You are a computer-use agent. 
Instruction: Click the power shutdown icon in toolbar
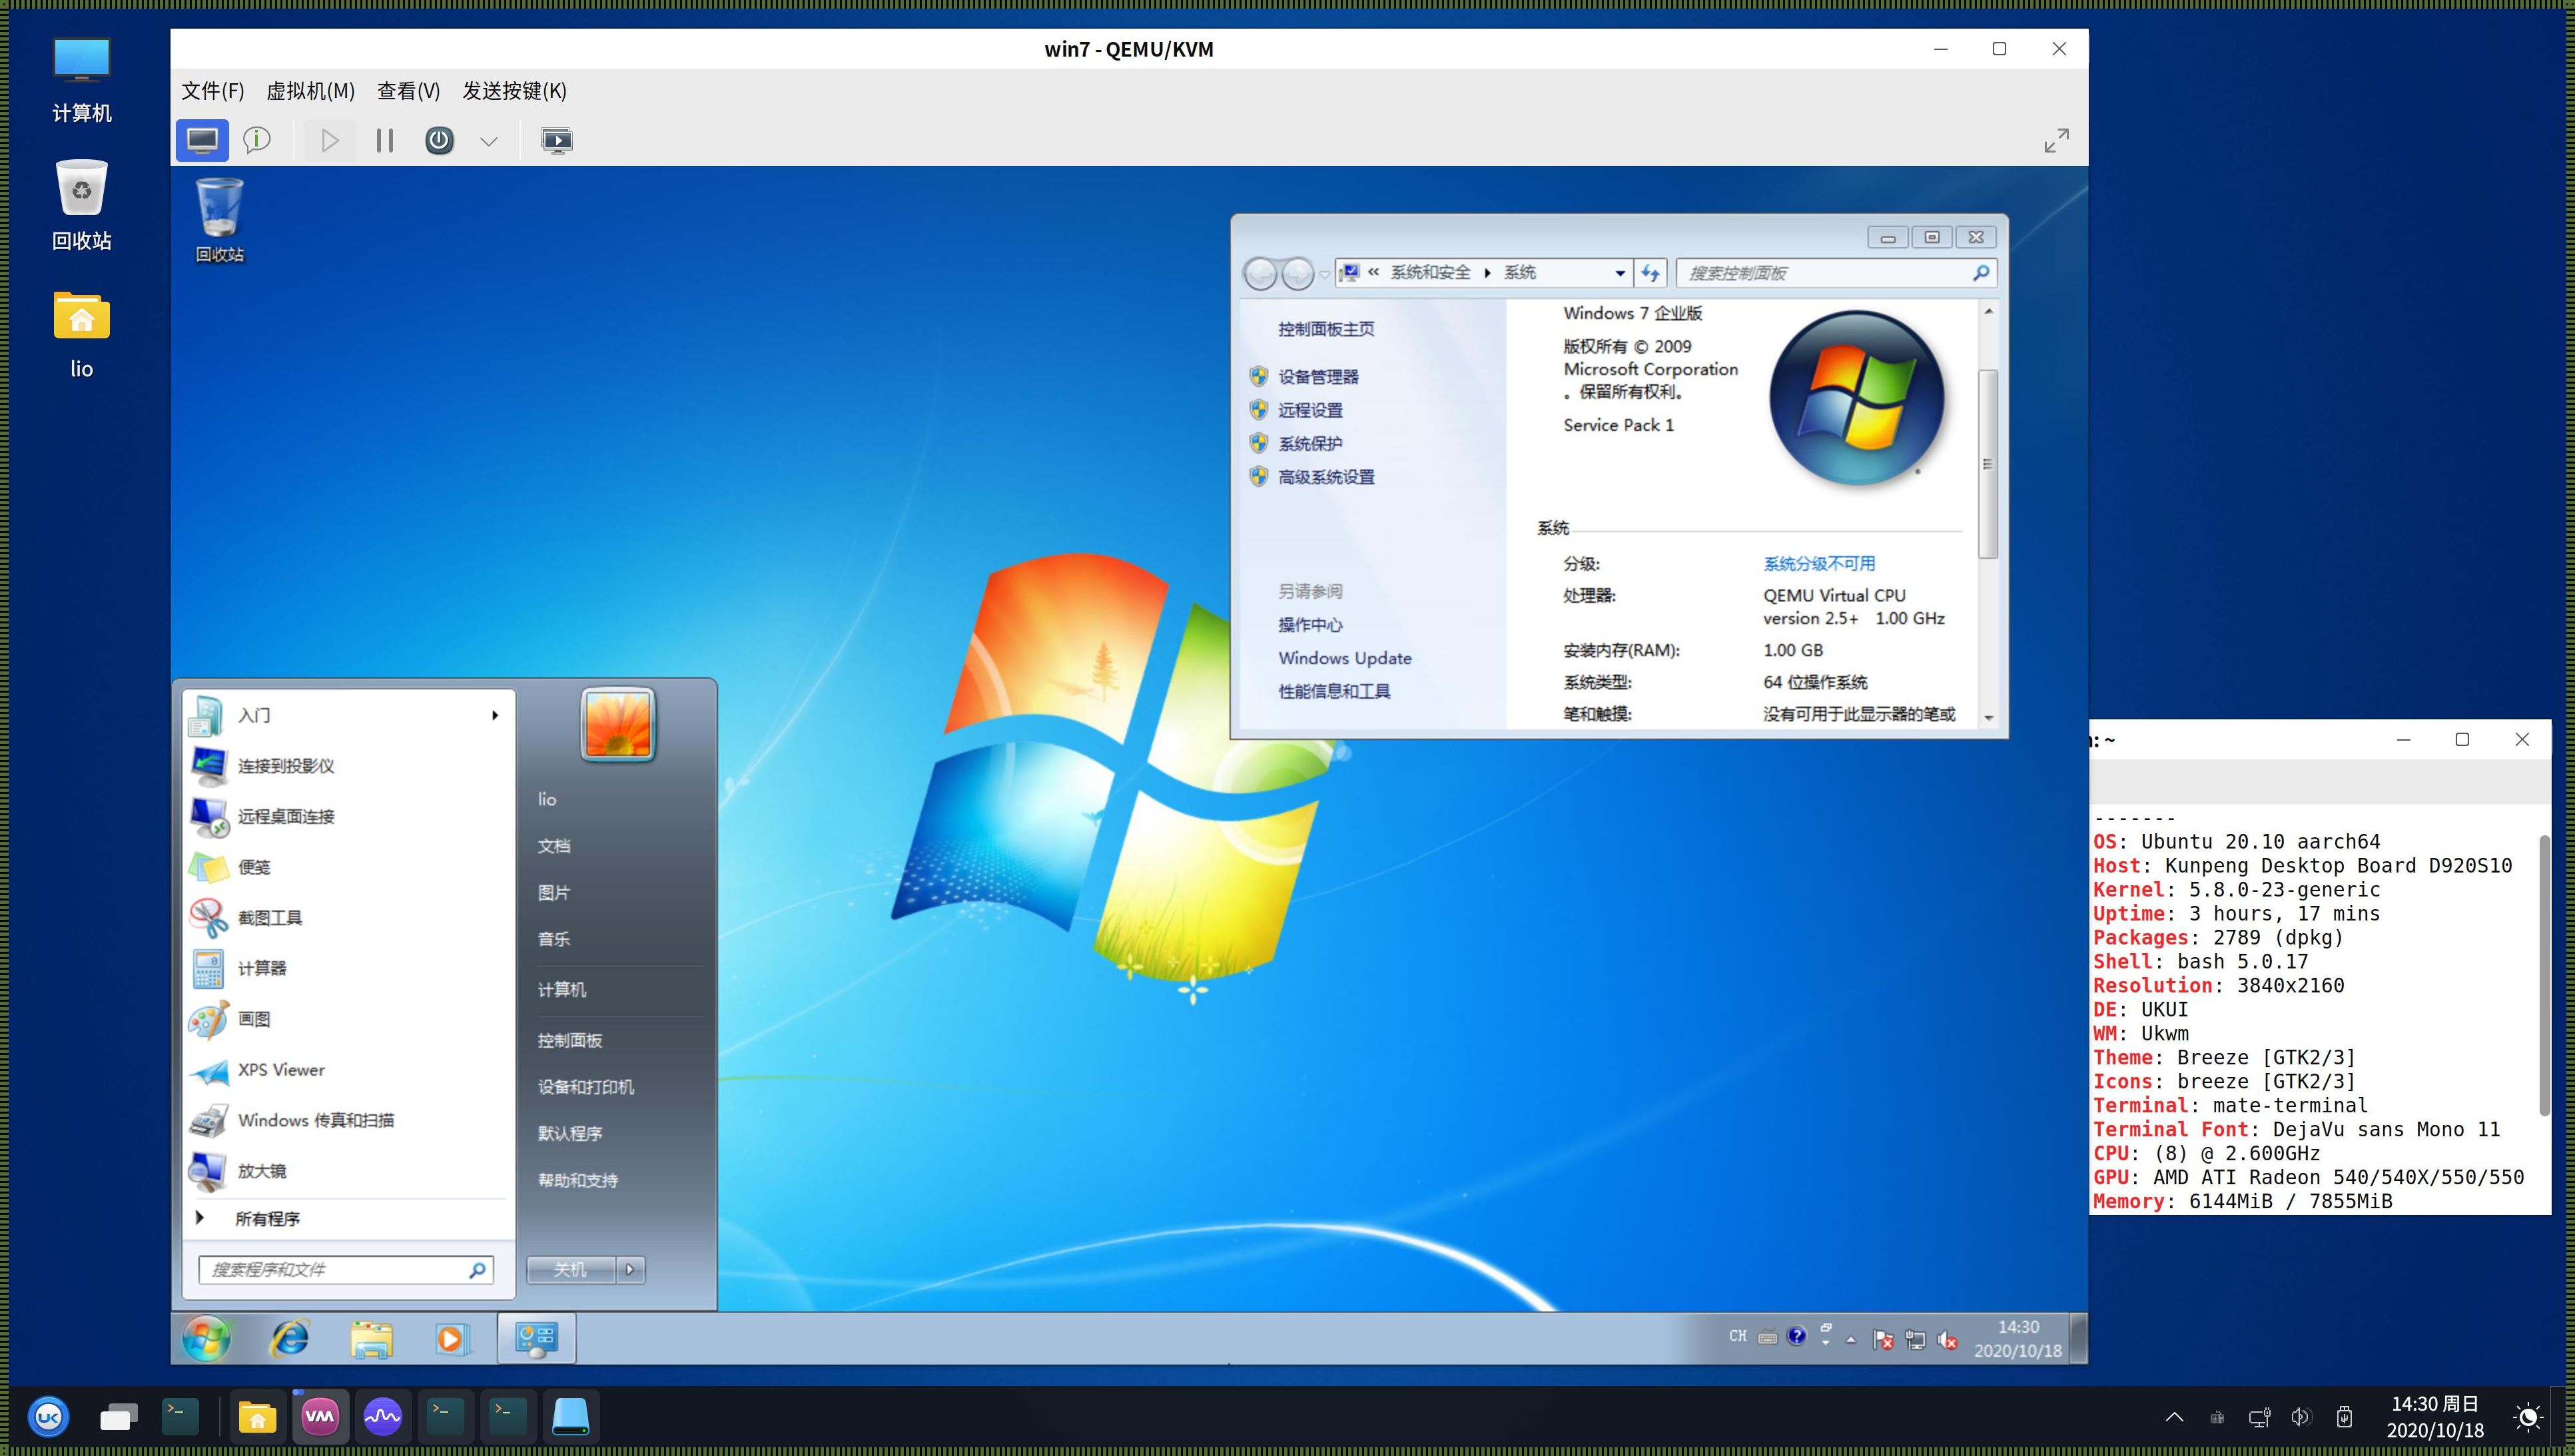439,141
